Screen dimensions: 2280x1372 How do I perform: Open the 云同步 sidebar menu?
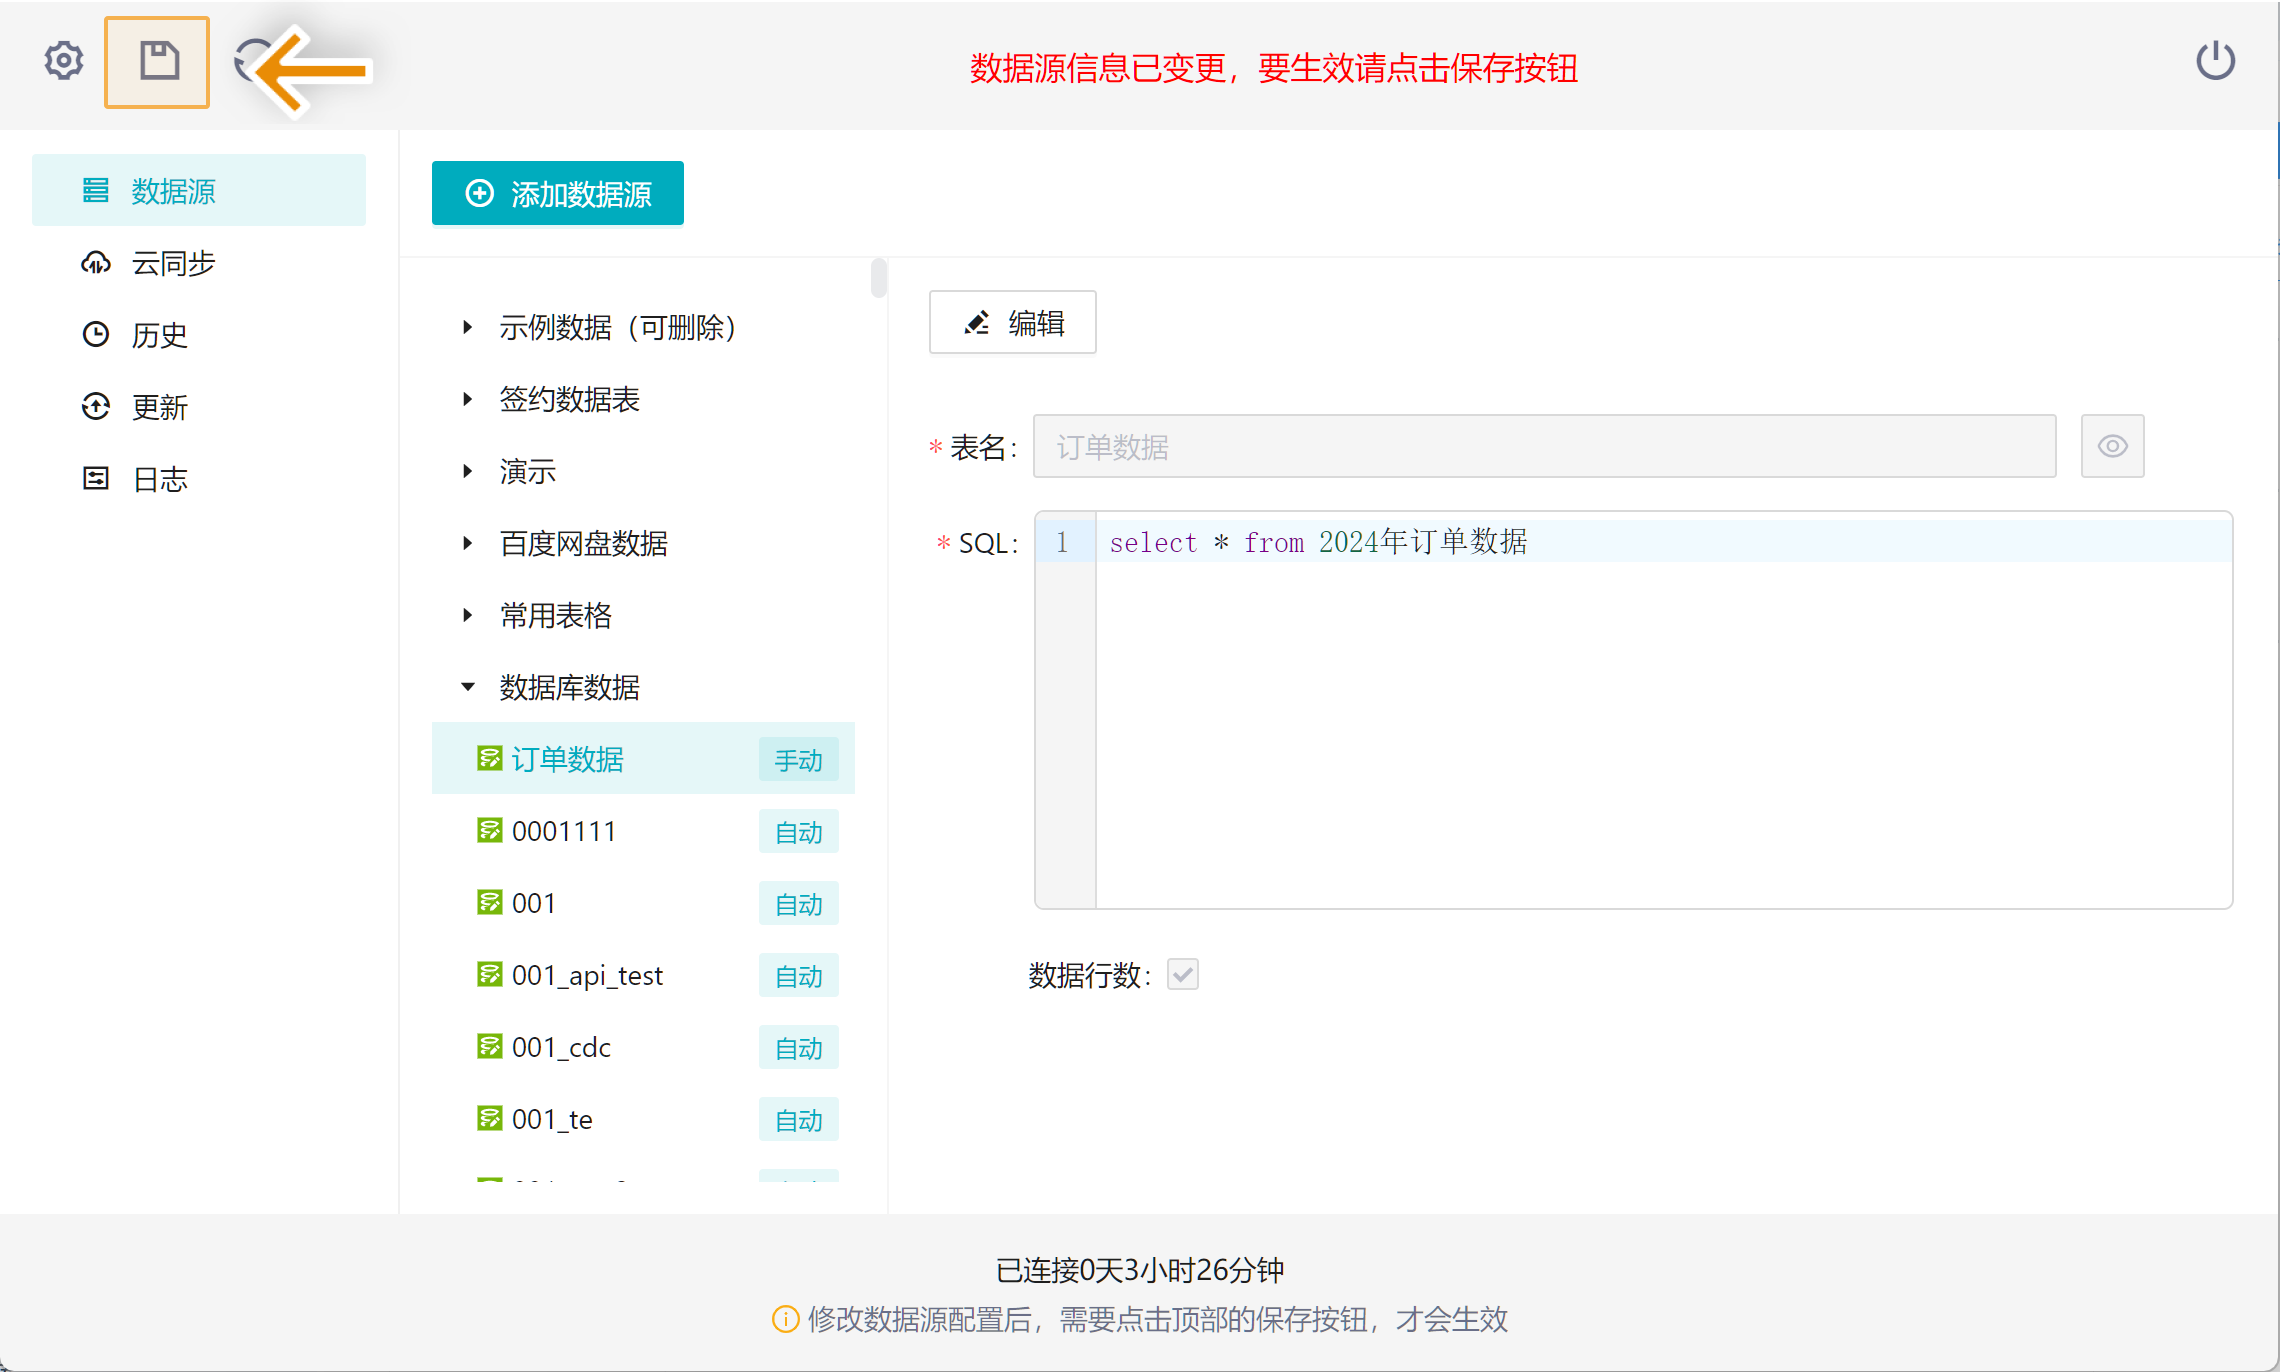199,262
